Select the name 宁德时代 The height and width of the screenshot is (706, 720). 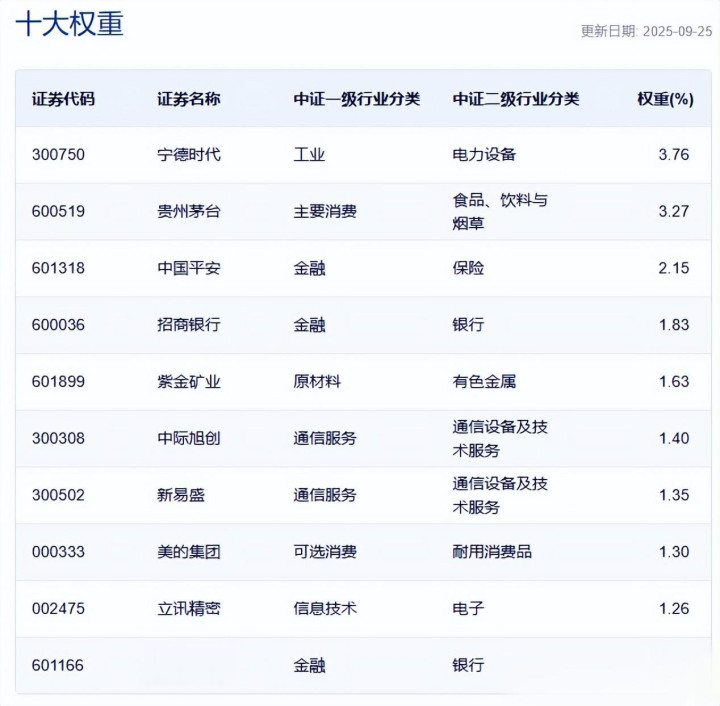click(189, 155)
